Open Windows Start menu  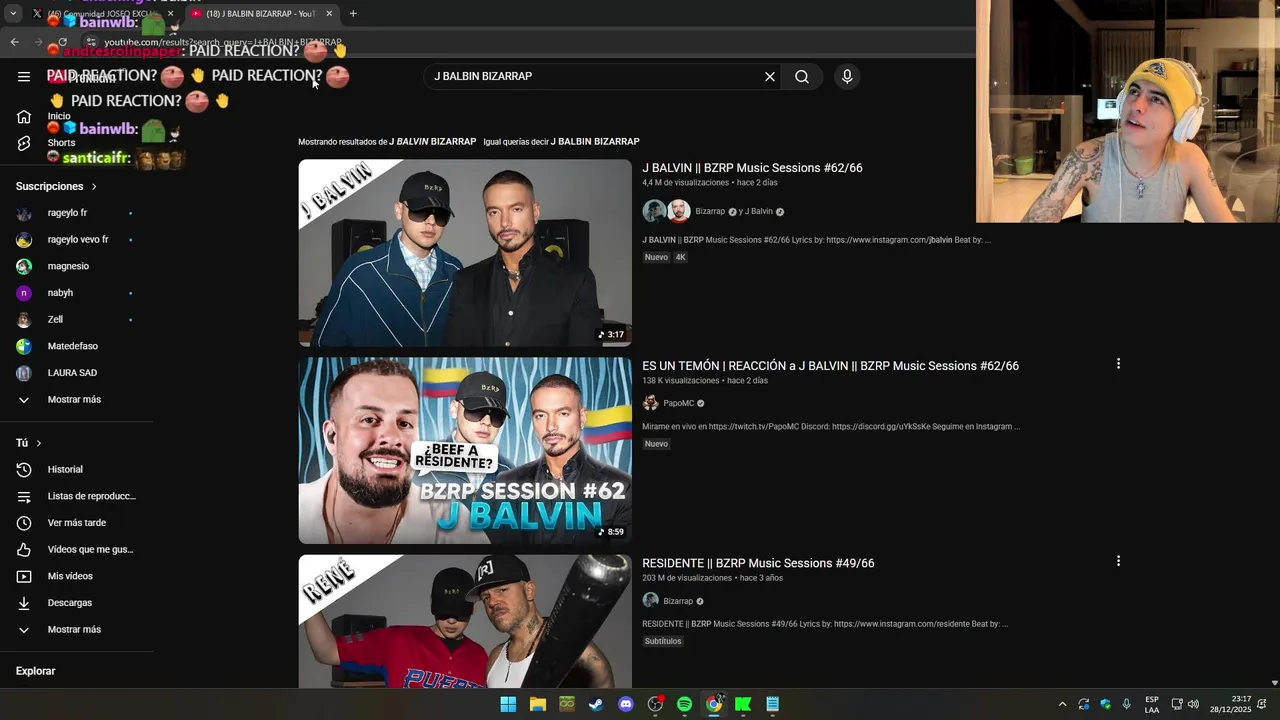[508, 704]
